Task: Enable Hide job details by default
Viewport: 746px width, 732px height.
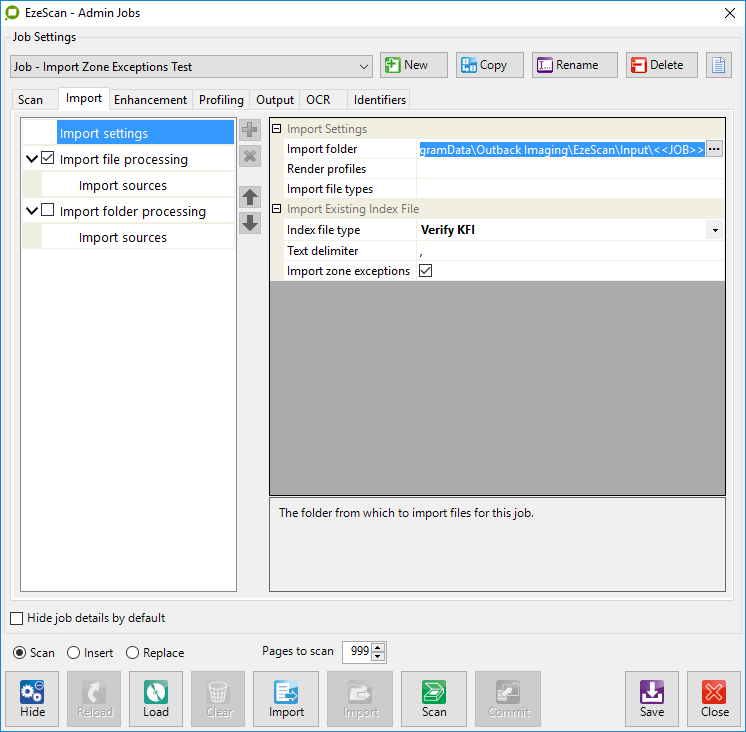Action: coord(16,618)
